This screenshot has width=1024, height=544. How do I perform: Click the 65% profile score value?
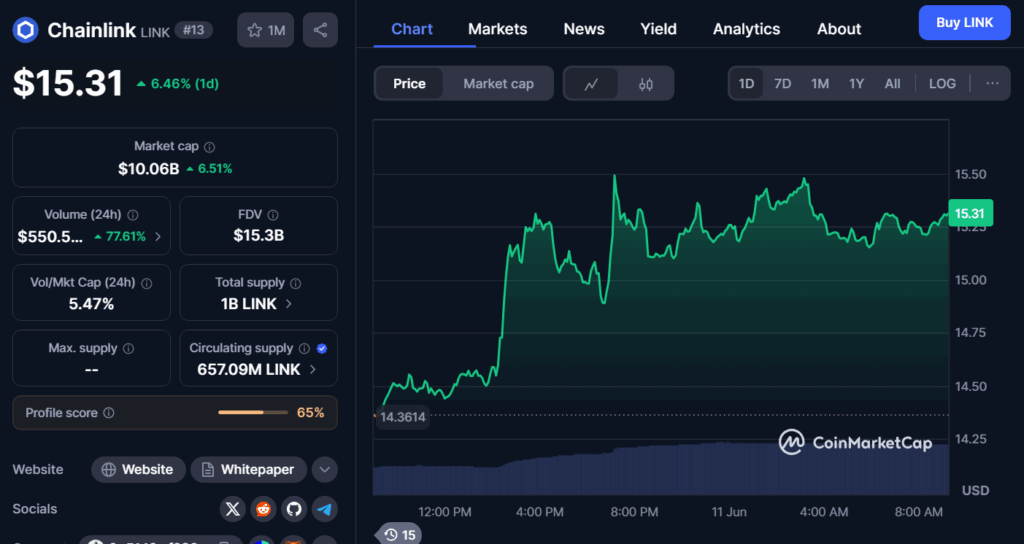pos(310,413)
